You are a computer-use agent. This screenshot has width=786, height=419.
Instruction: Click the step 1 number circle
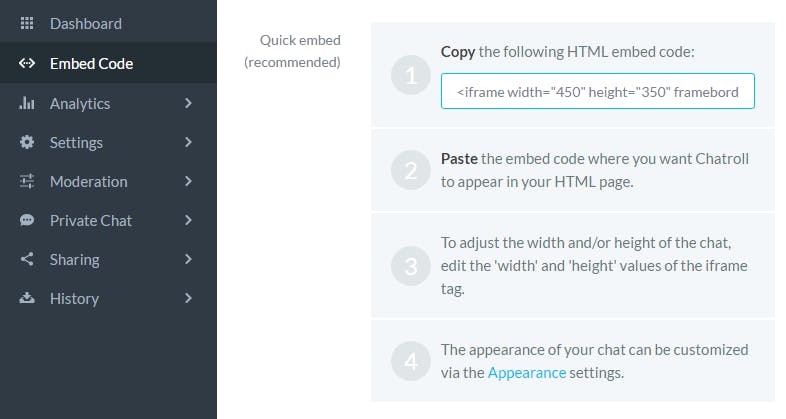(411, 75)
